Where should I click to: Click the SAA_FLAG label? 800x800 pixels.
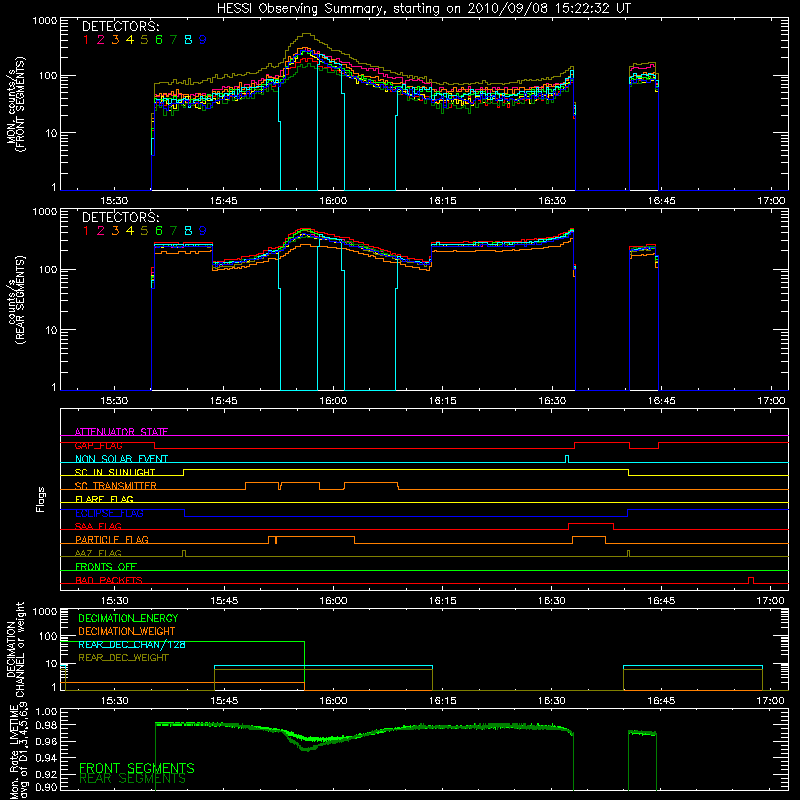(98, 527)
